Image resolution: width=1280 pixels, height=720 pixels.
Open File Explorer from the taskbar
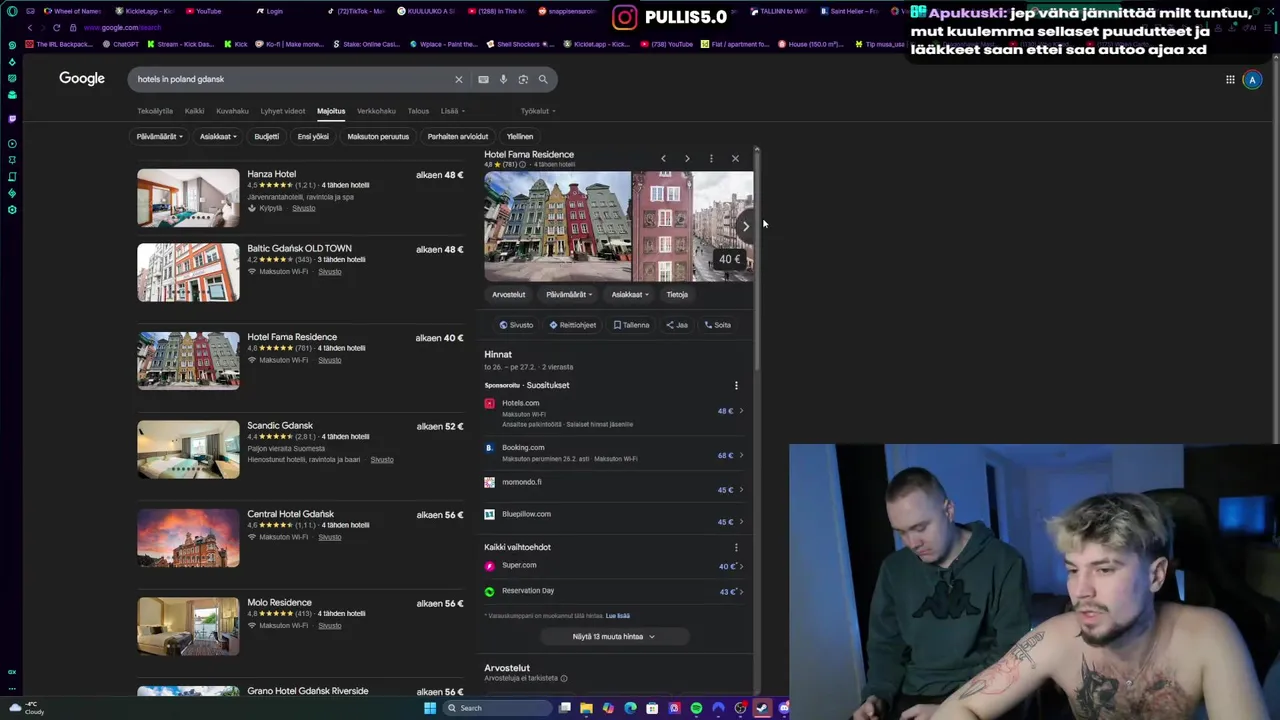586,708
